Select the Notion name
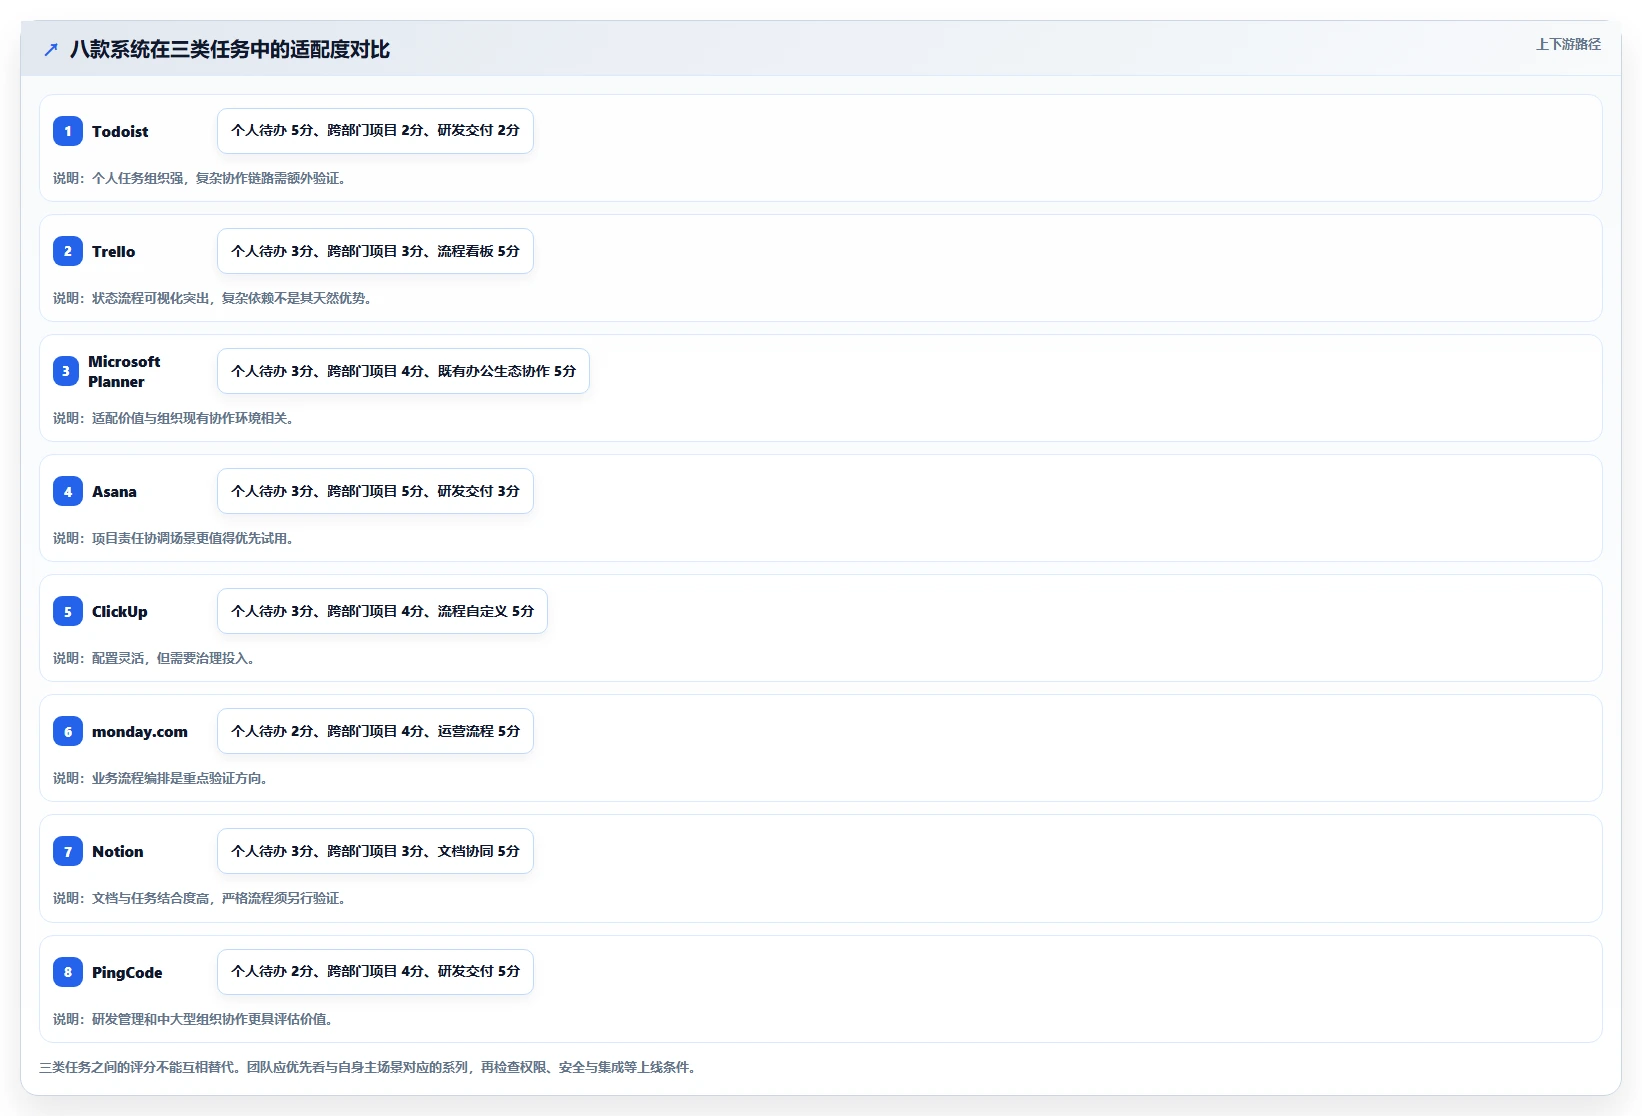1642x1116 pixels. point(118,851)
